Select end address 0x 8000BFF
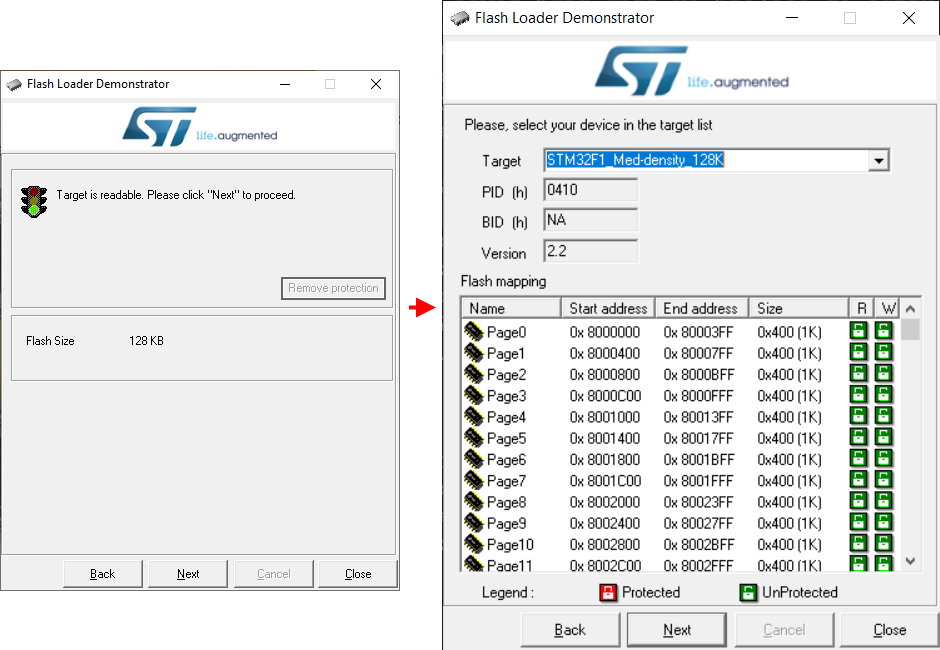The height and width of the screenshot is (650, 940). point(698,375)
